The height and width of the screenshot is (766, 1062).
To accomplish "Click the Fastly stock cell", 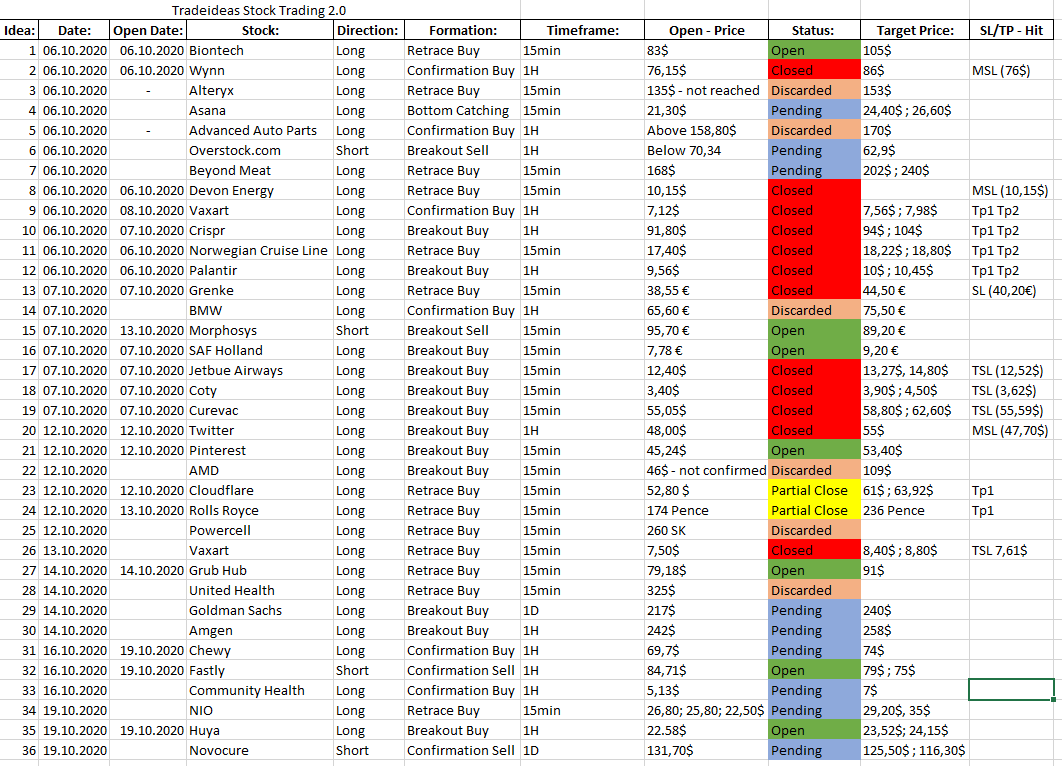I will (x=260, y=670).
